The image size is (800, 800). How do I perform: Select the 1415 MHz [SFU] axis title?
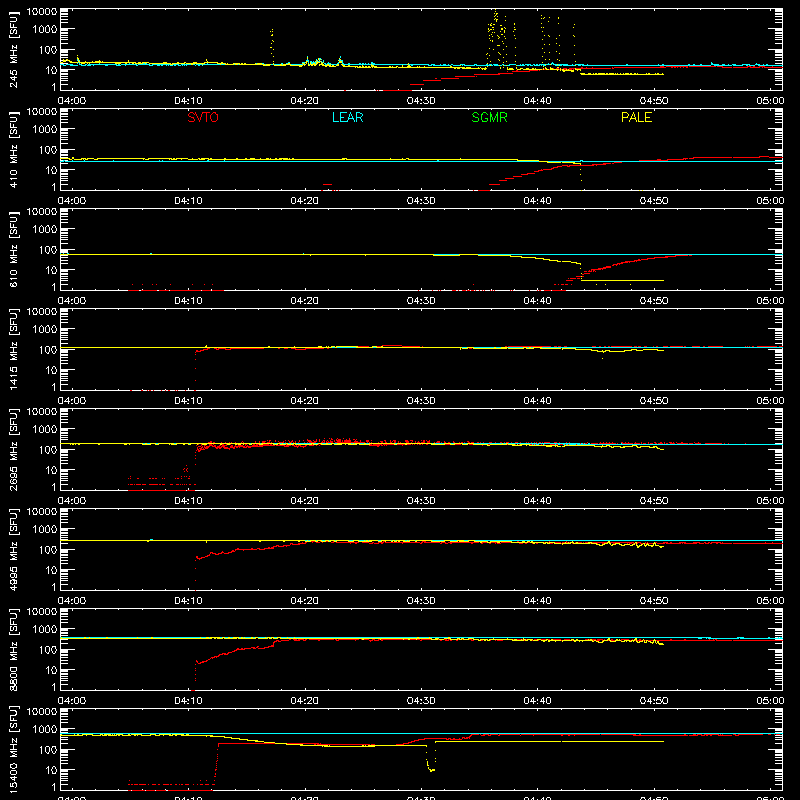(x=14, y=349)
